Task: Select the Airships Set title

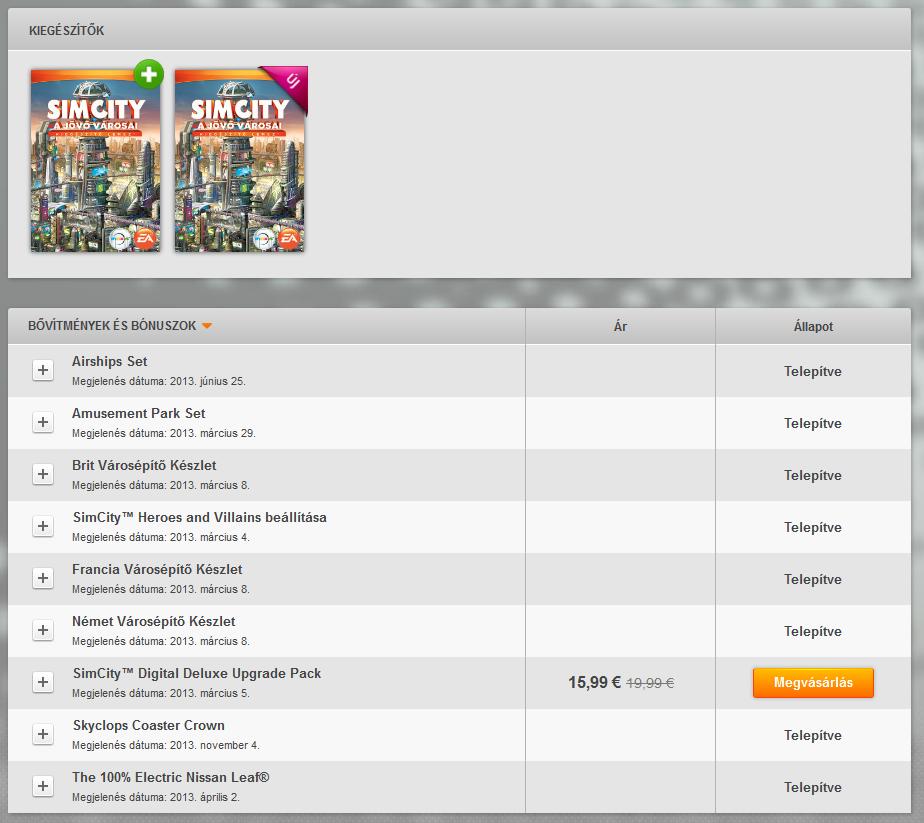Action: click(110, 361)
